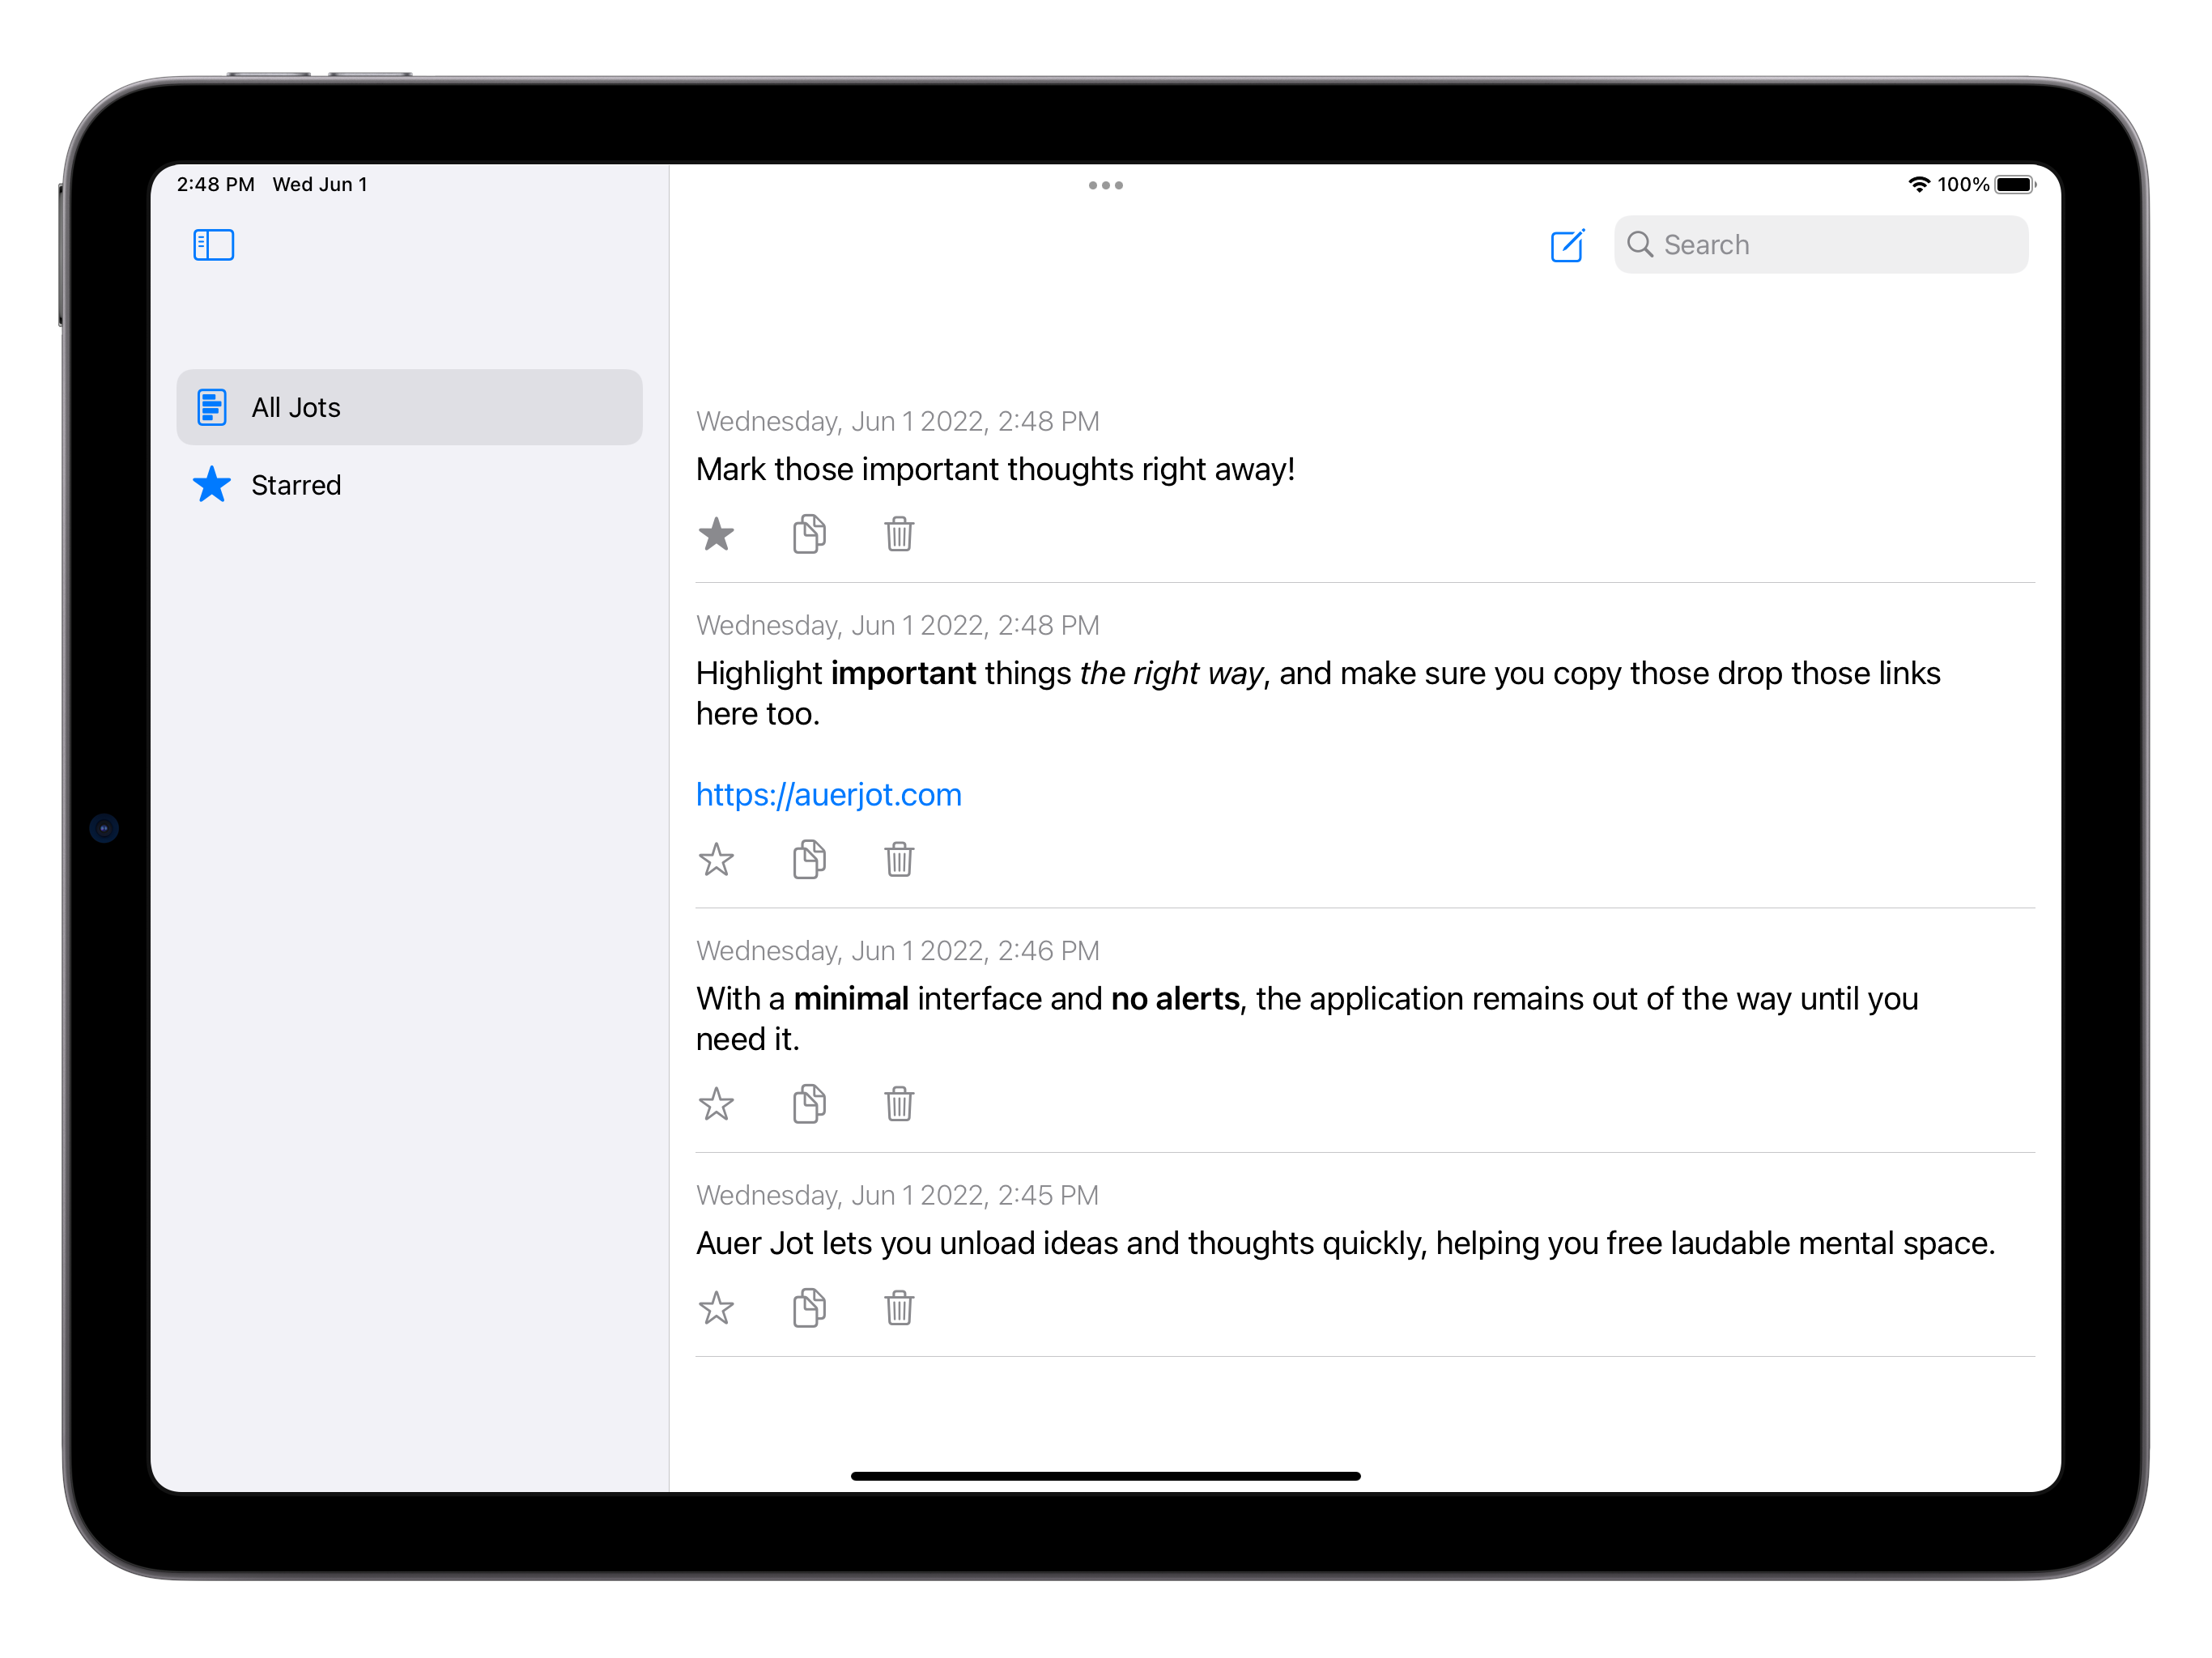
Task: Click the Search field
Action: 1821,245
